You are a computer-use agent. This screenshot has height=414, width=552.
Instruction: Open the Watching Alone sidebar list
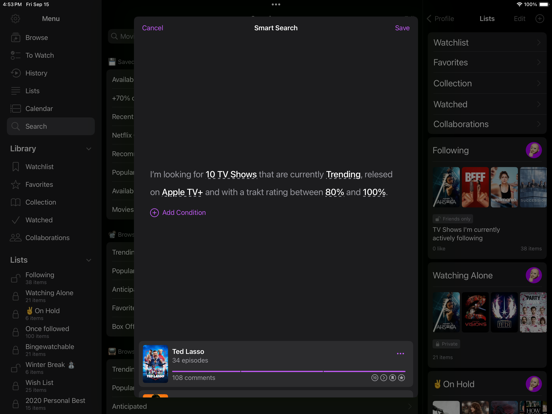tap(51, 296)
